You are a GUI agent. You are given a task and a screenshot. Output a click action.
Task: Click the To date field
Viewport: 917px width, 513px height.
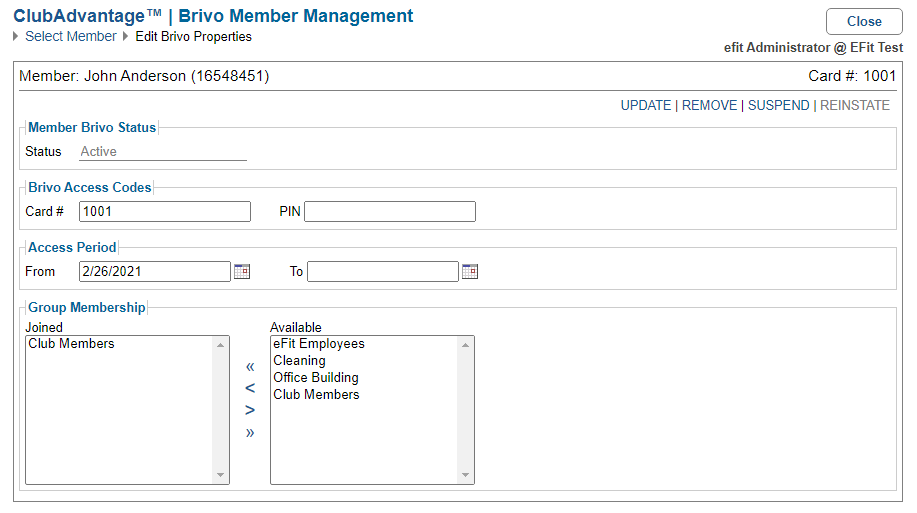click(383, 271)
